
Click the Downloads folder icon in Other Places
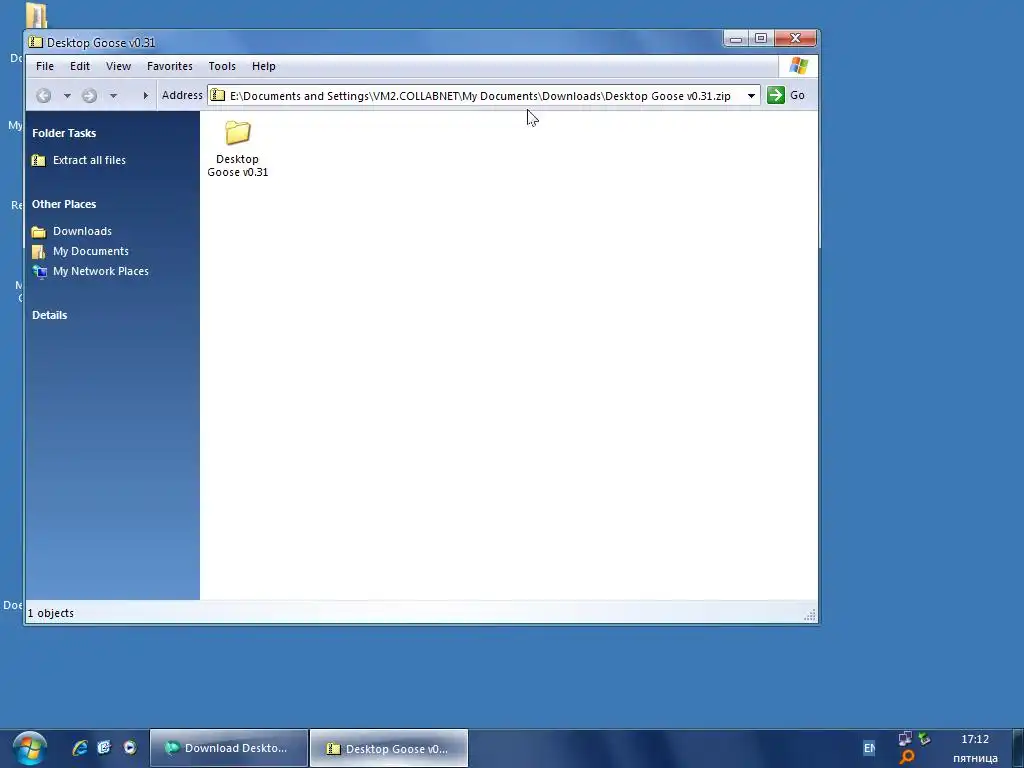click(x=39, y=232)
